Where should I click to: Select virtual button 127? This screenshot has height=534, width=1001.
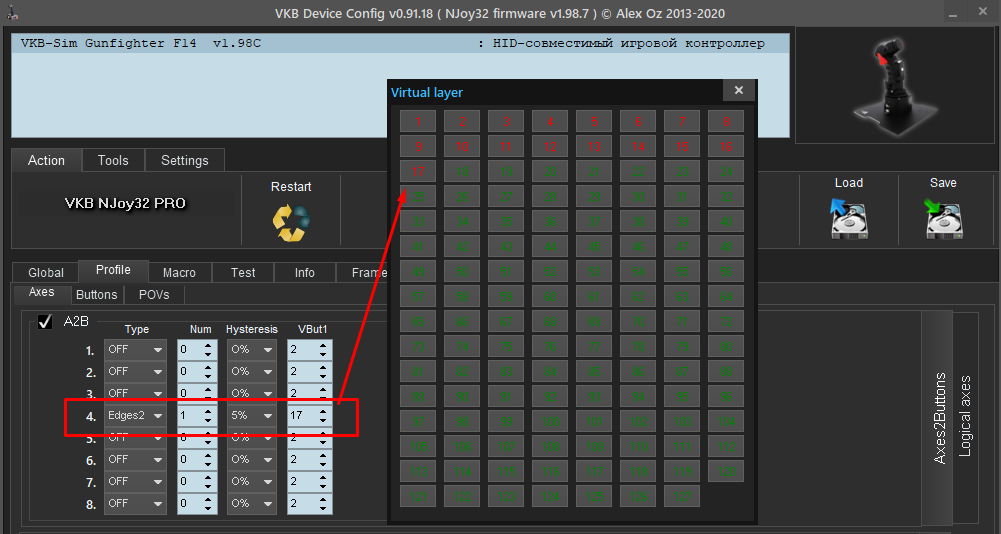point(682,496)
